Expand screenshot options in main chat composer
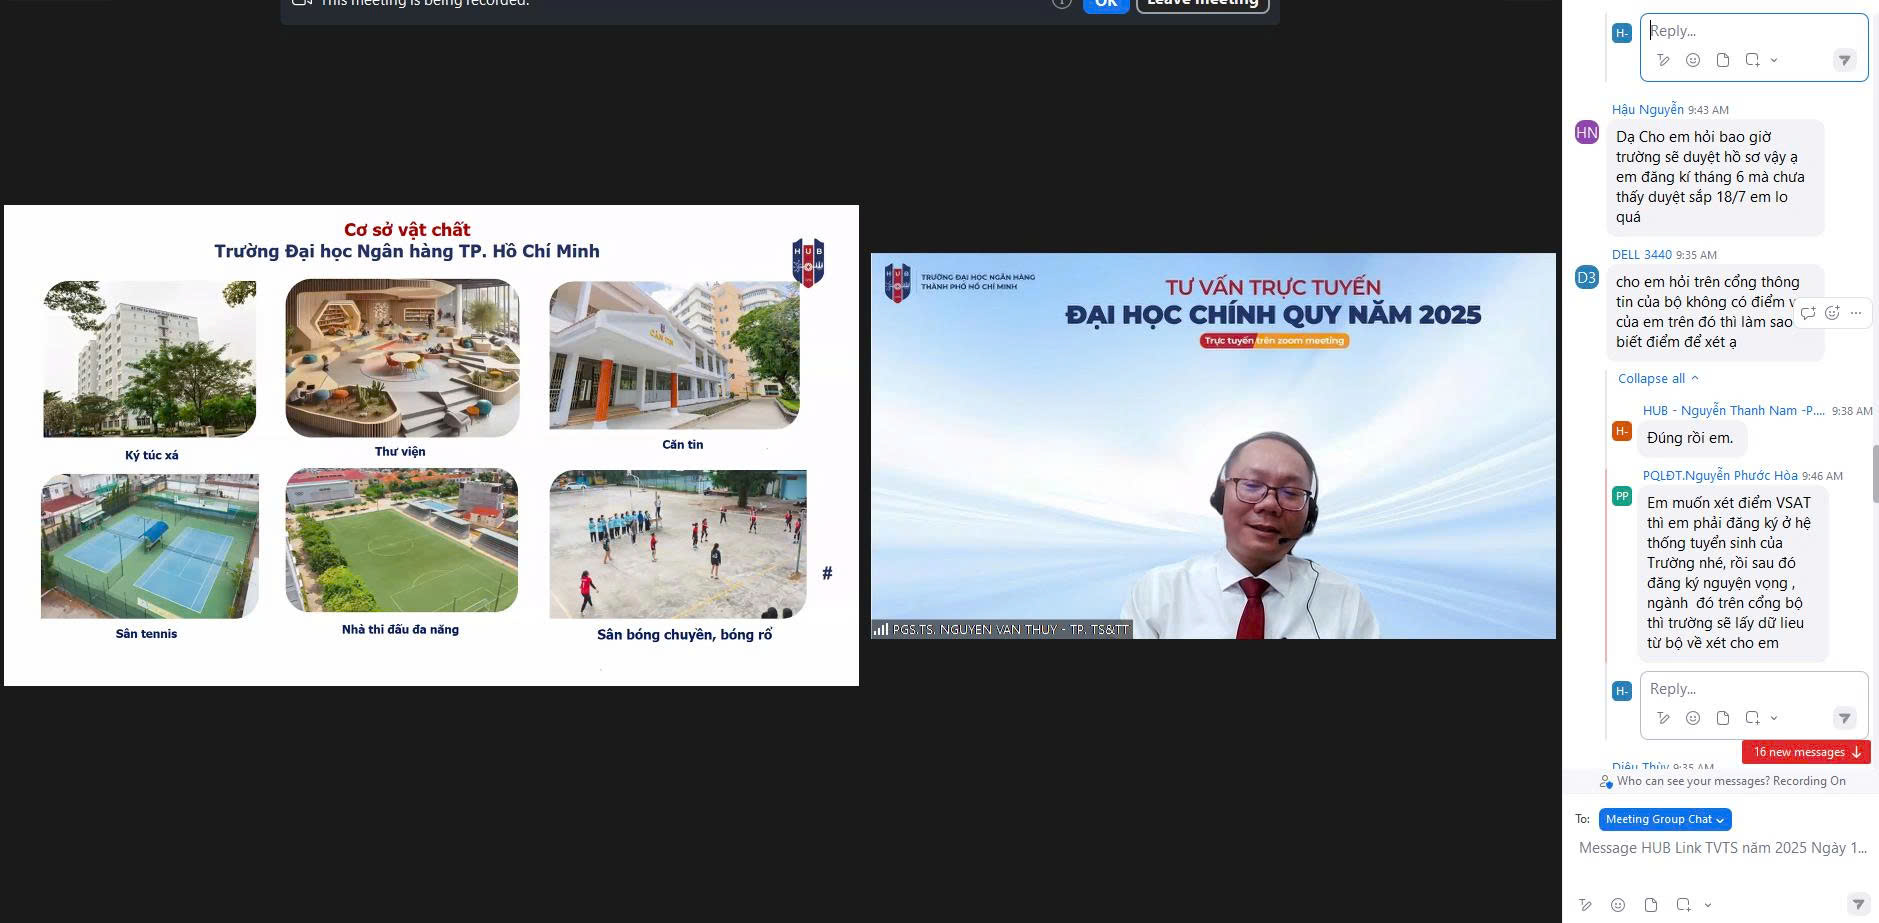This screenshot has height=923, width=1879. click(1708, 905)
